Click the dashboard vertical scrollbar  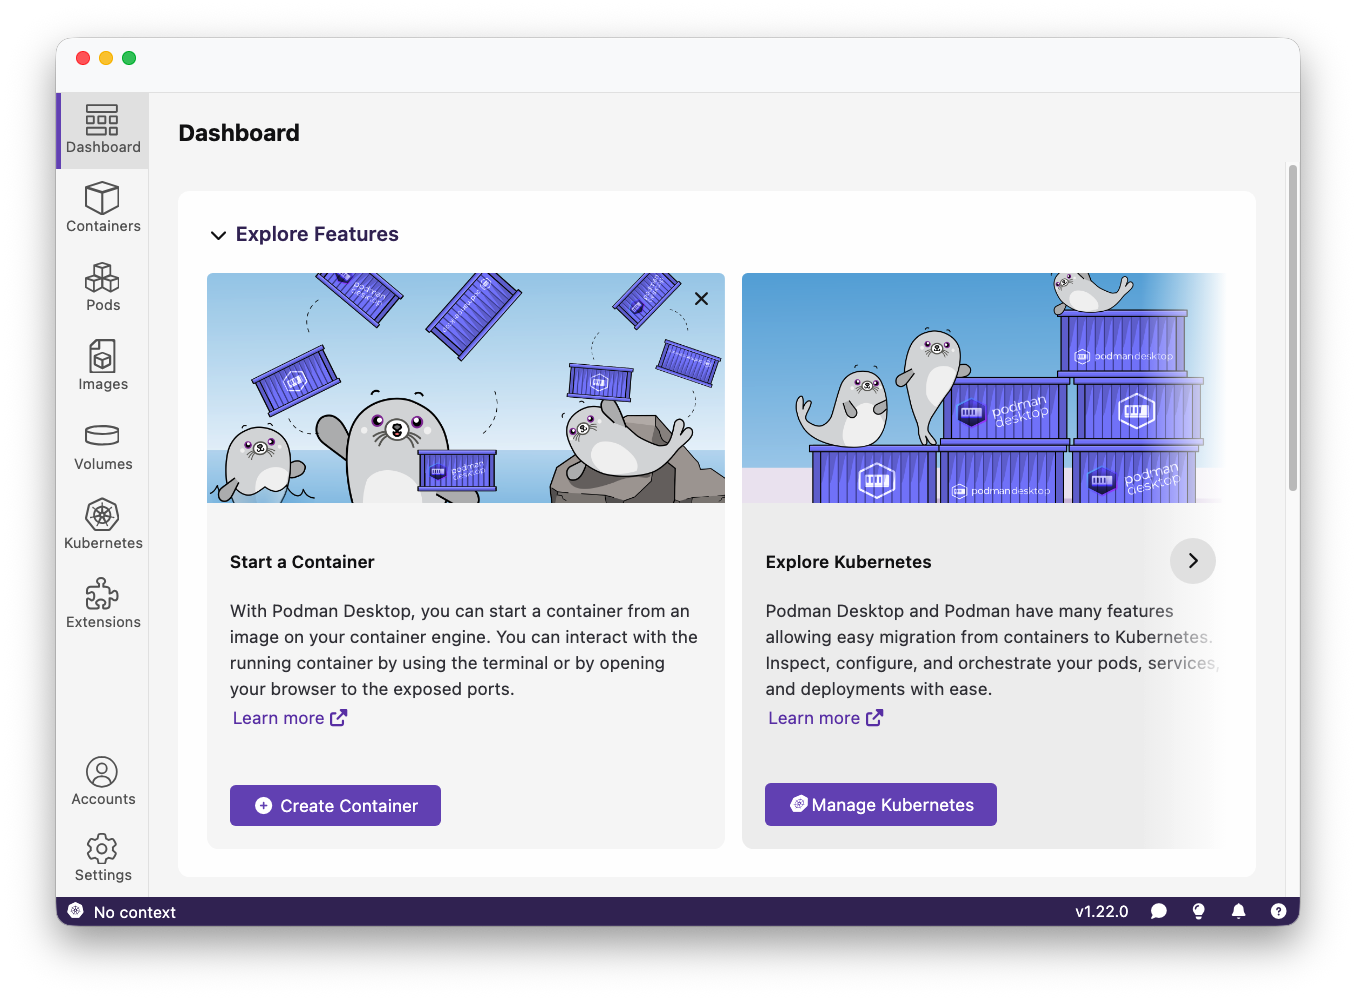[1292, 328]
